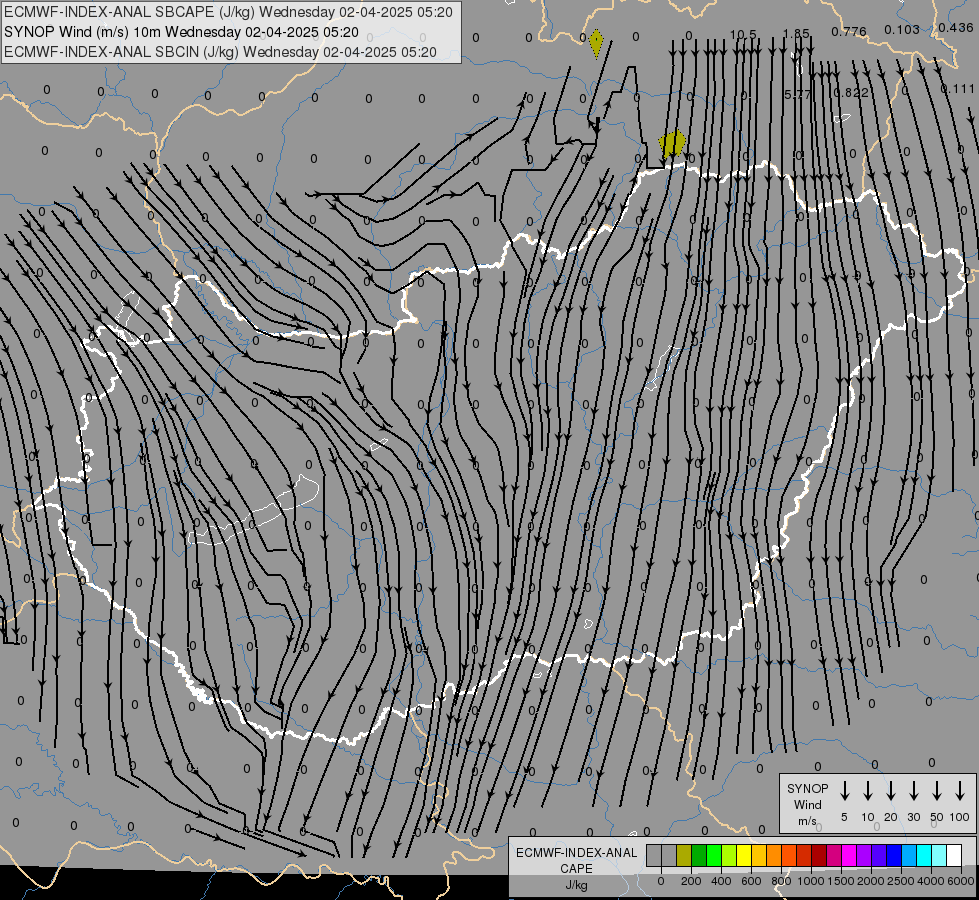
Task: Click the 400 tick label in legend
Action: (x=721, y=881)
